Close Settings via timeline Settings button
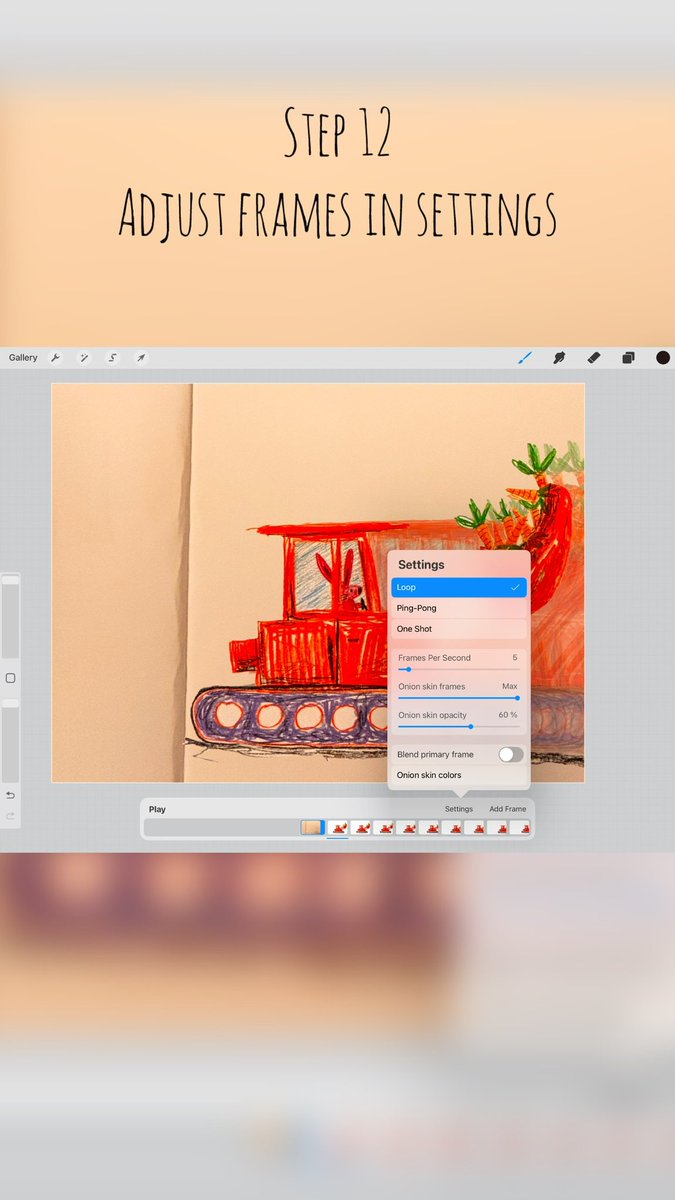Viewport: 675px width, 1200px height. click(x=459, y=809)
